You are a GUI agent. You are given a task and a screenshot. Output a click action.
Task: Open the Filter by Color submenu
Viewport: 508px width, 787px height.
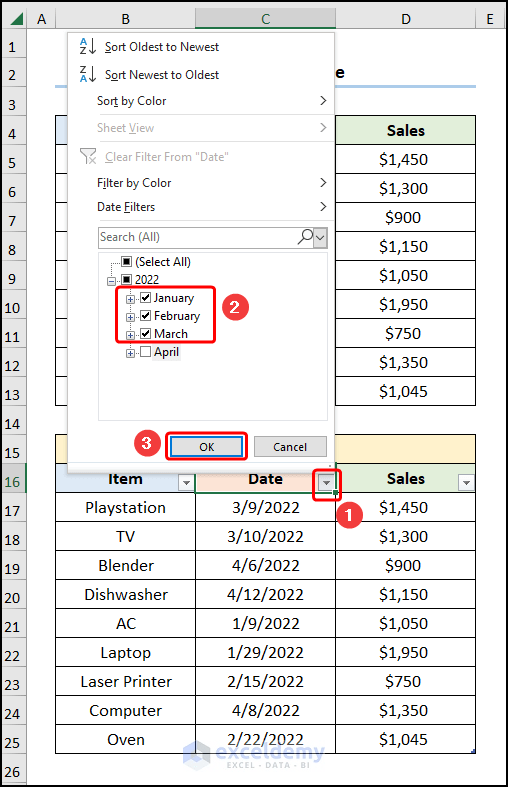tap(201, 183)
